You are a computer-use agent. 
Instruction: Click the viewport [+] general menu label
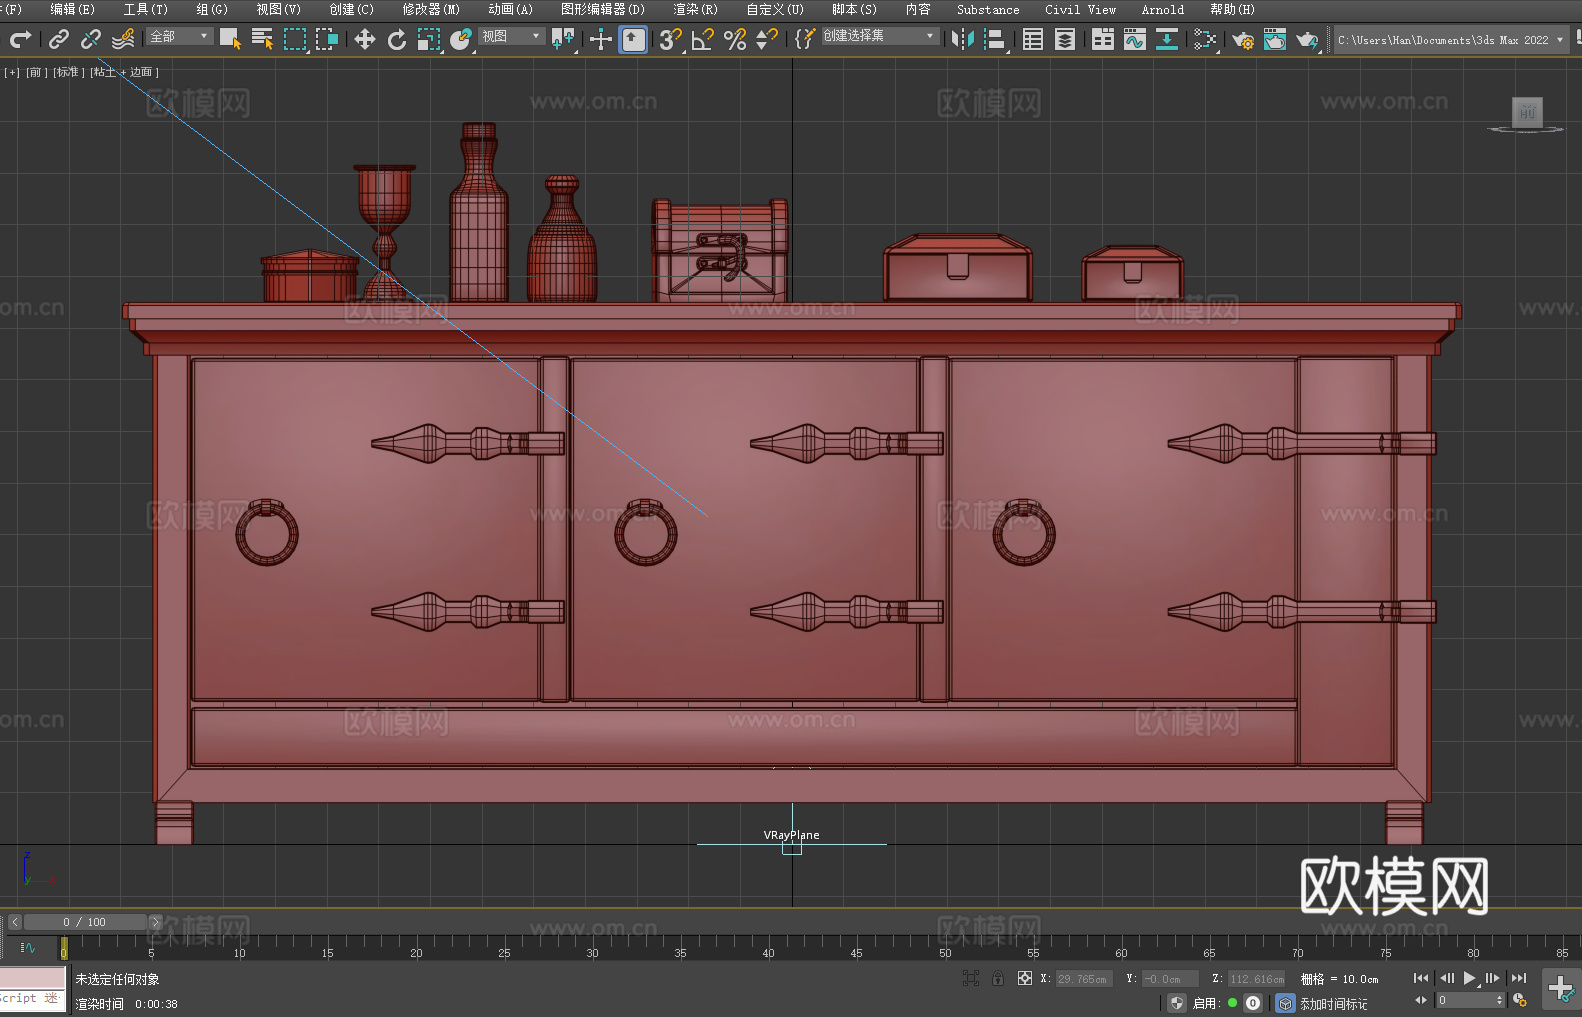(x=12, y=72)
